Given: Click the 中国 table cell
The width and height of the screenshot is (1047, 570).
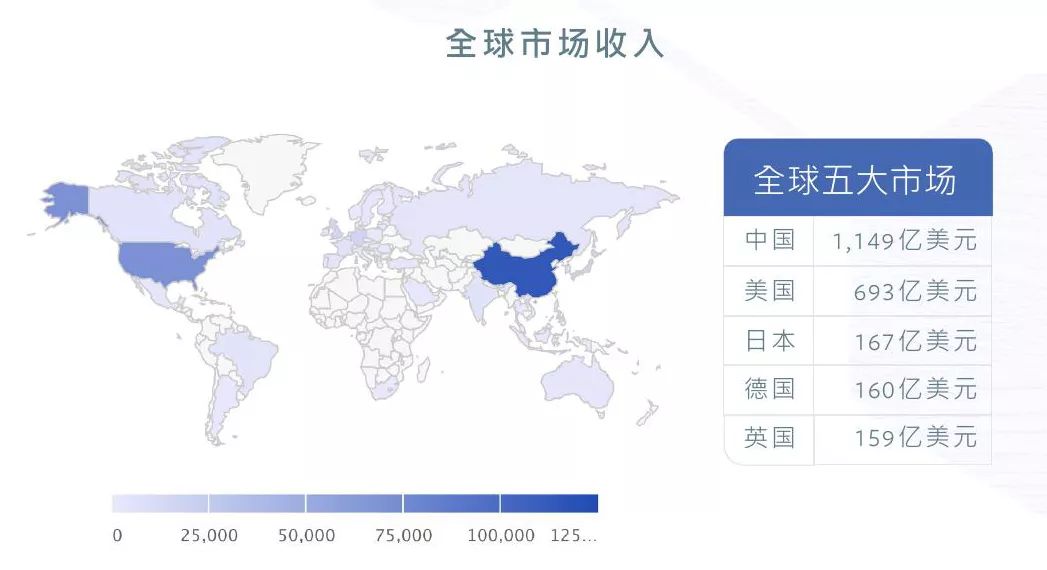Looking at the screenshot, I should (x=769, y=240).
